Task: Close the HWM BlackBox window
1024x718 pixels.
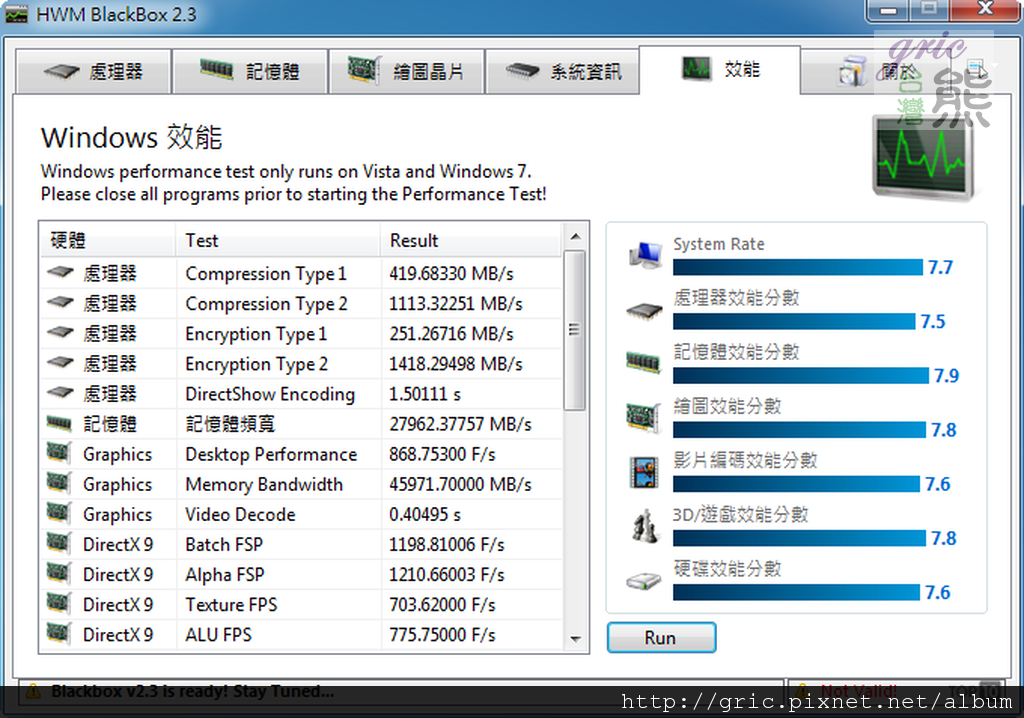Action: 985,10
